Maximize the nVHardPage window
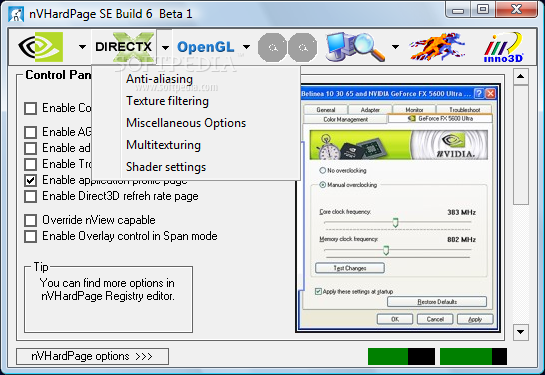 [483, 9]
